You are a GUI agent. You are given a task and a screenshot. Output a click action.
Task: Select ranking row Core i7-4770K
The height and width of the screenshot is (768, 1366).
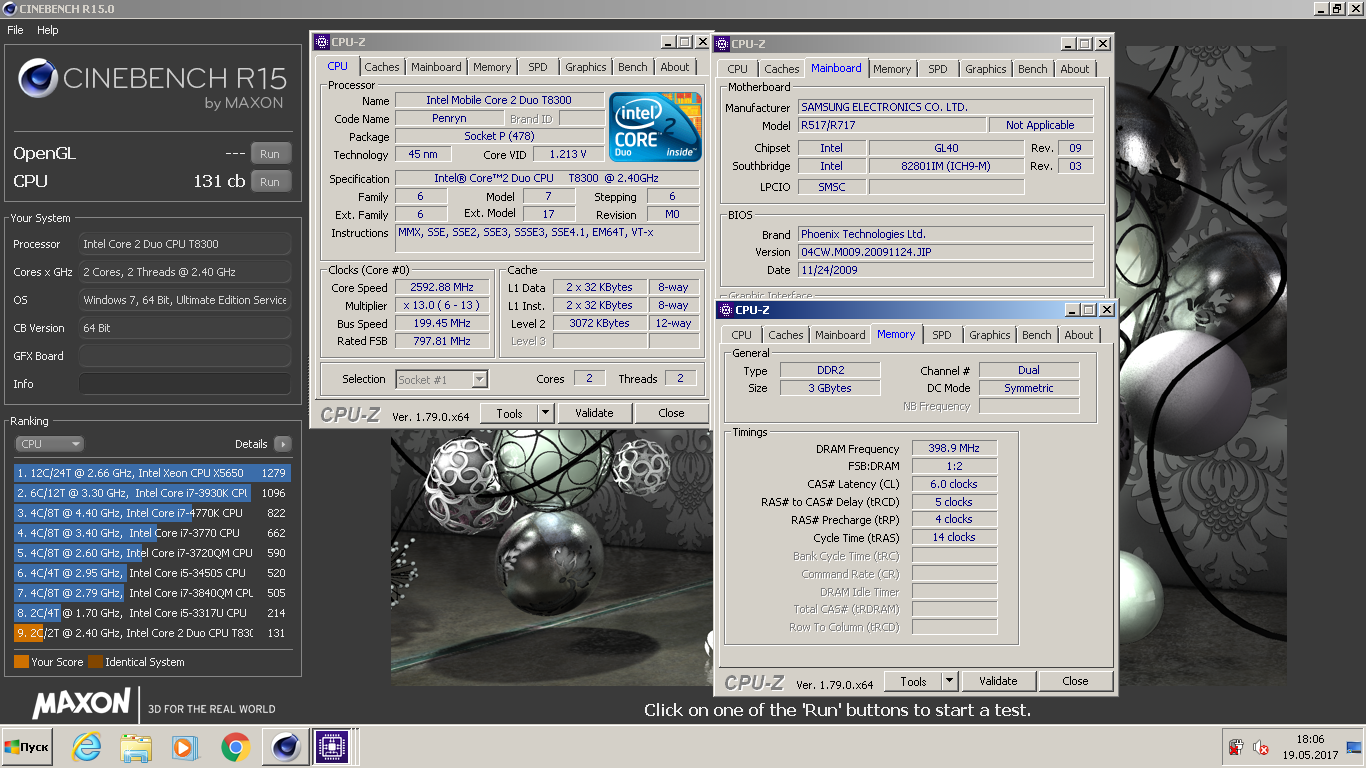[x=152, y=513]
